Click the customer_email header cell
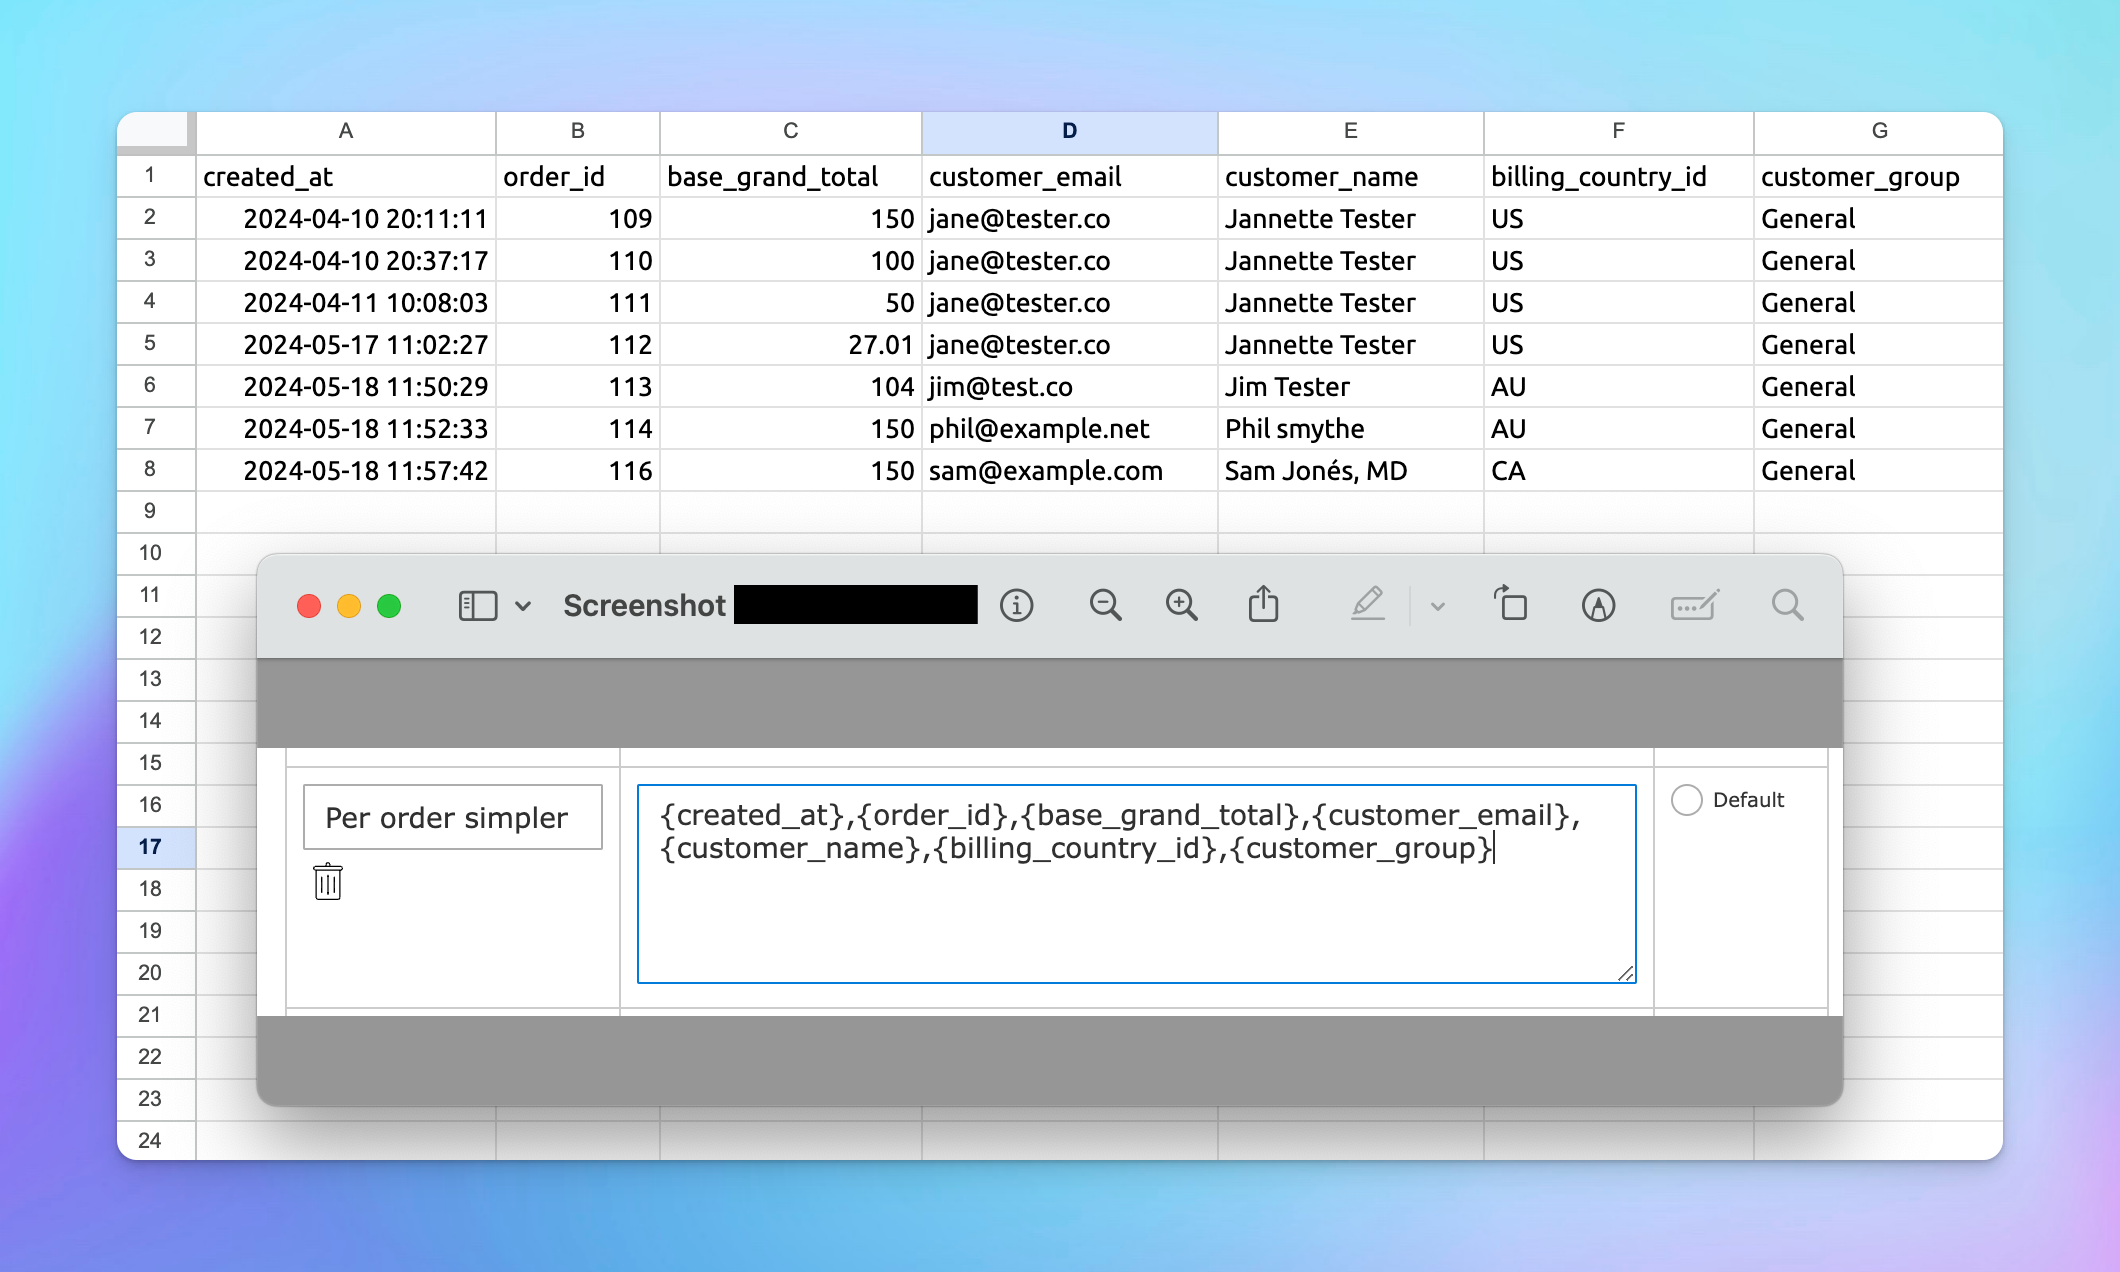Screen dimensions: 2120x1272 click(x=1070, y=176)
